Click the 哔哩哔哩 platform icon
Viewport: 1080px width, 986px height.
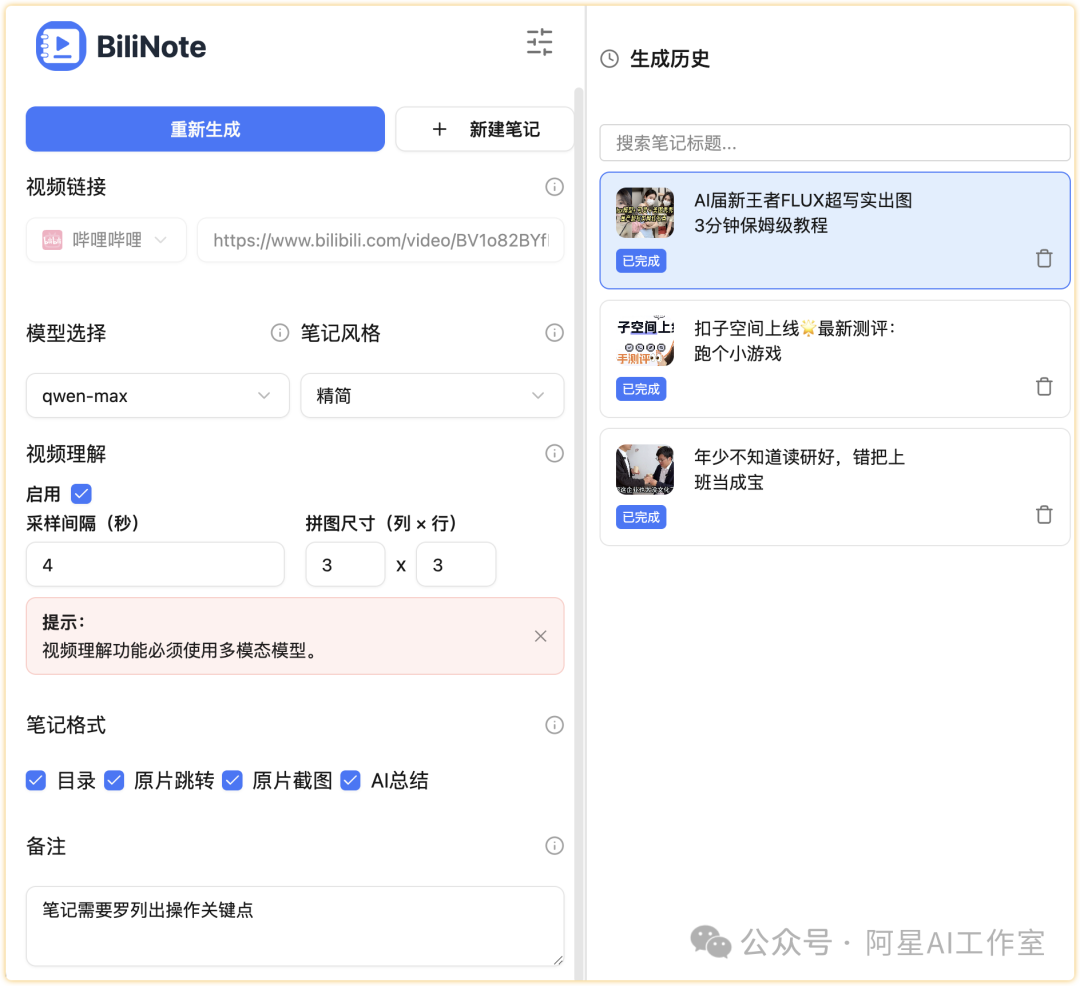[52, 240]
